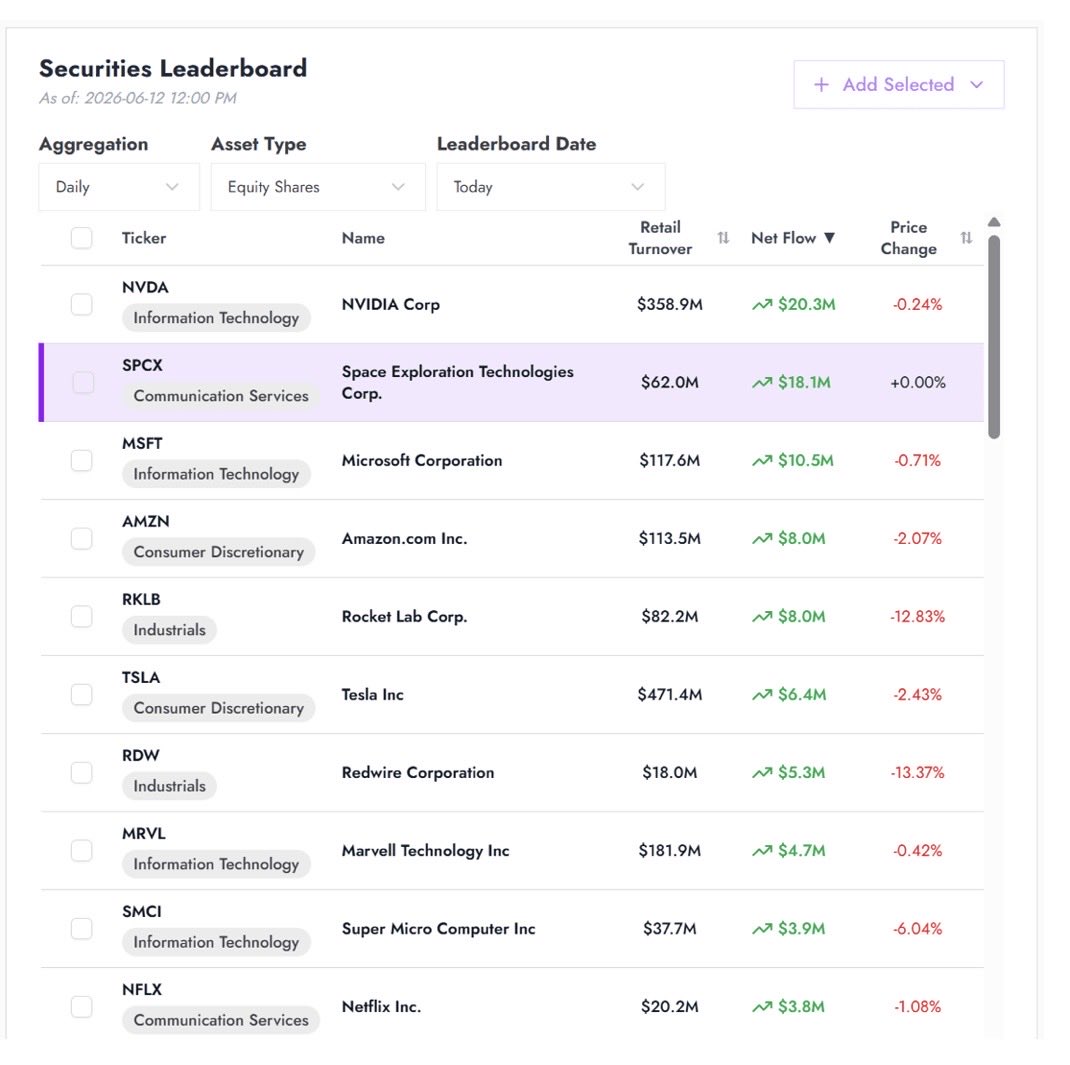Click the TSLA net flow trend arrow
The height and width of the screenshot is (1065, 1070).
coord(762,695)
